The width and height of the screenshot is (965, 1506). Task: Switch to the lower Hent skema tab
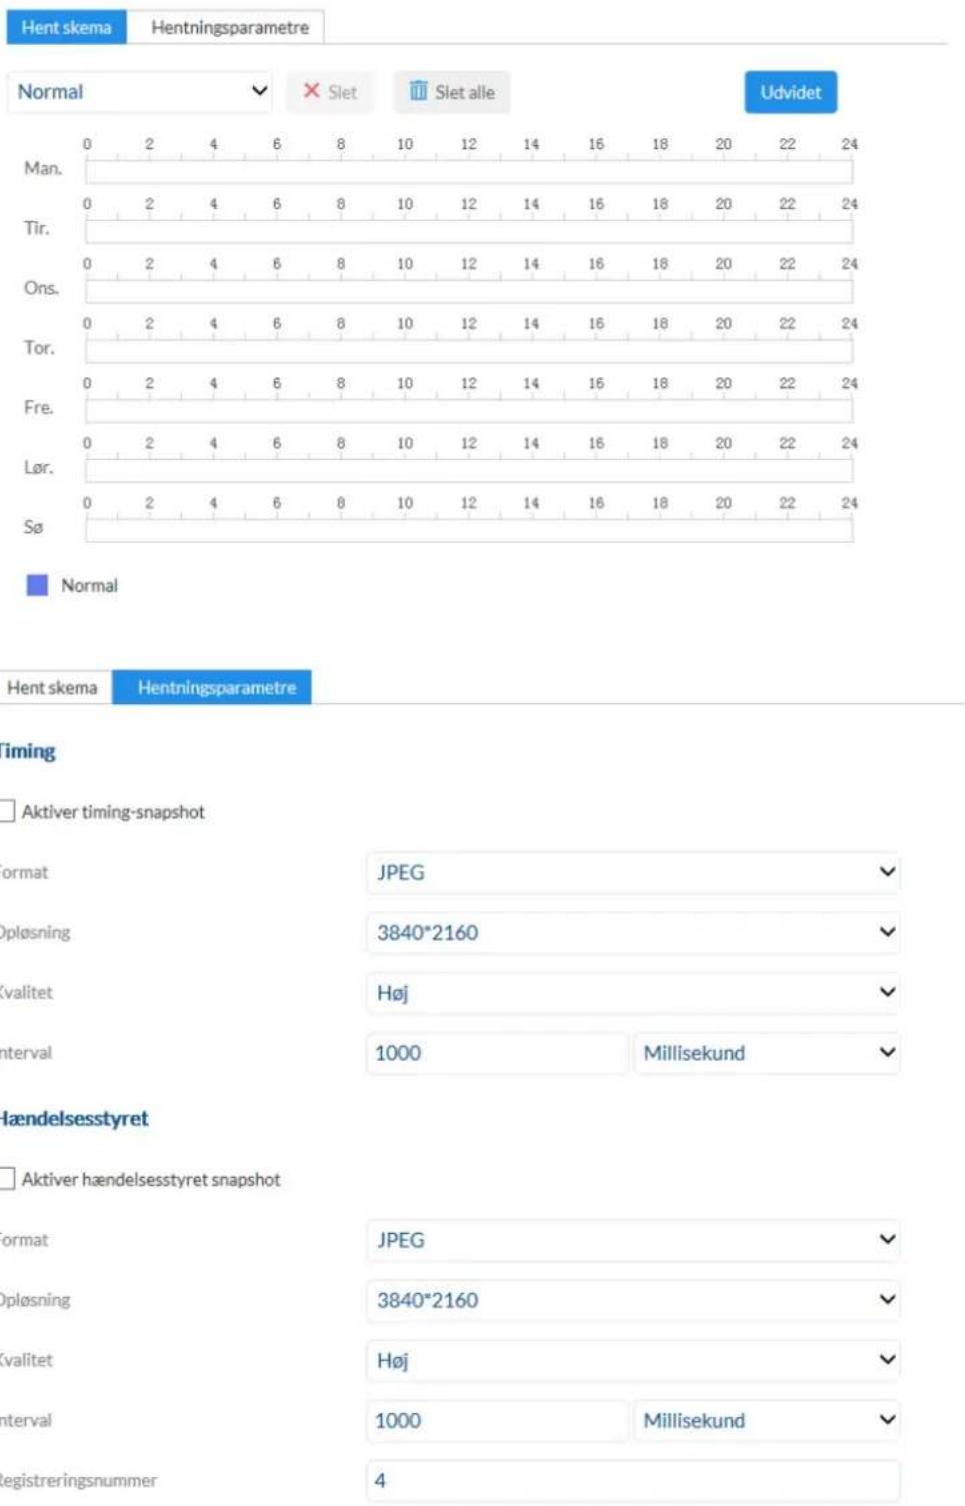pyautogui.click(x=52, y=687)
